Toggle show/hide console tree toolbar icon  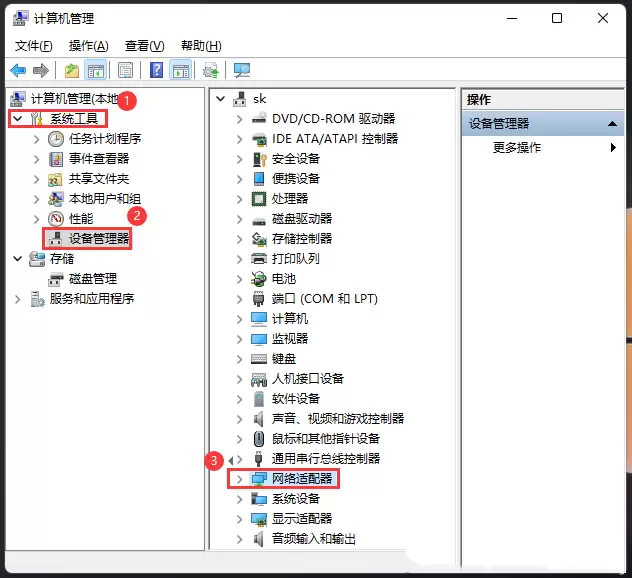[96, 71]
